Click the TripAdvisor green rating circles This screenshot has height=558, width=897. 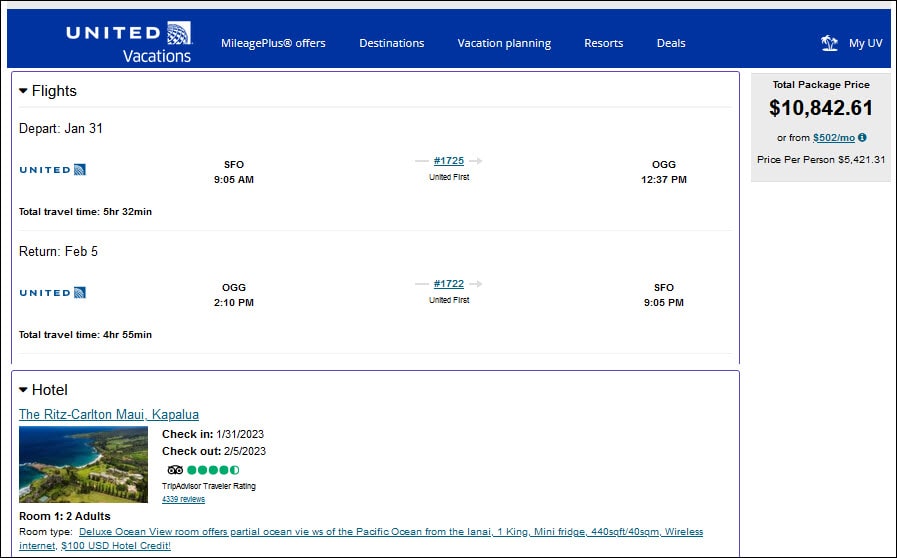(213, 470)
